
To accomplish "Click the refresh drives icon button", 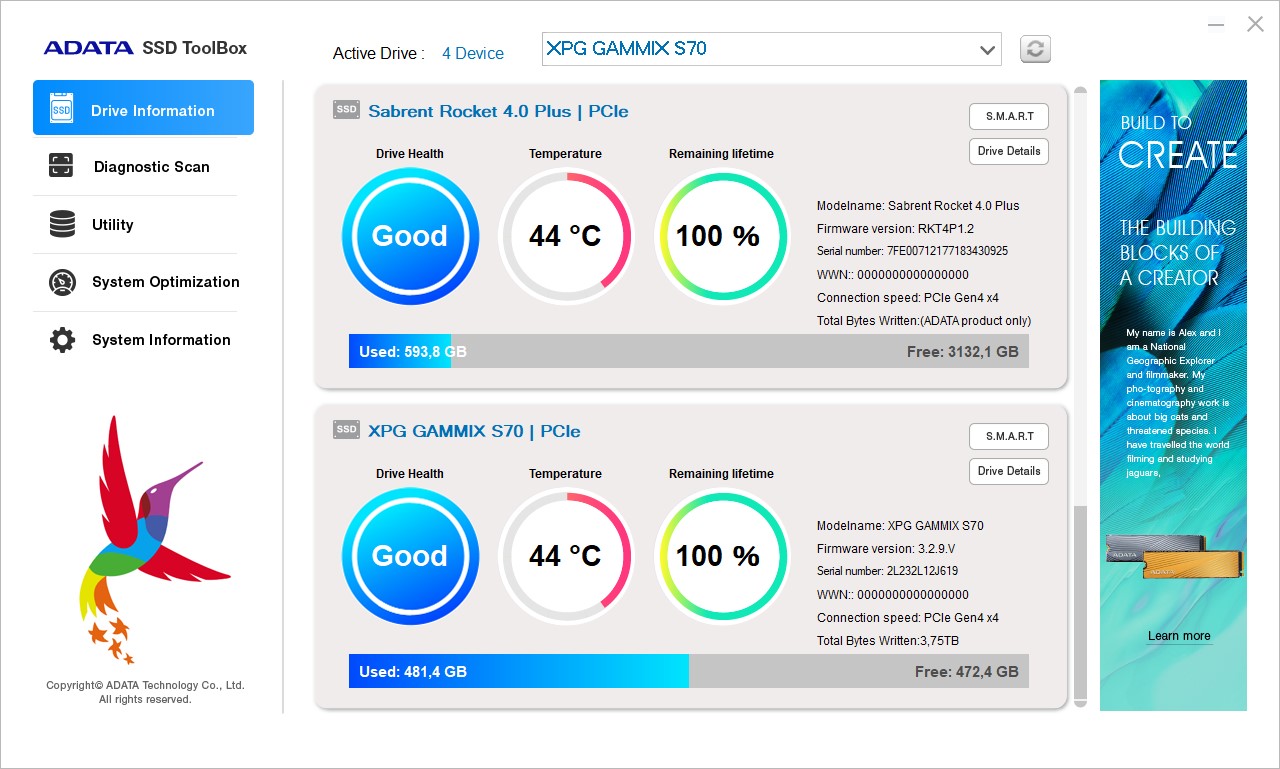I will (x=1035, y=49).
